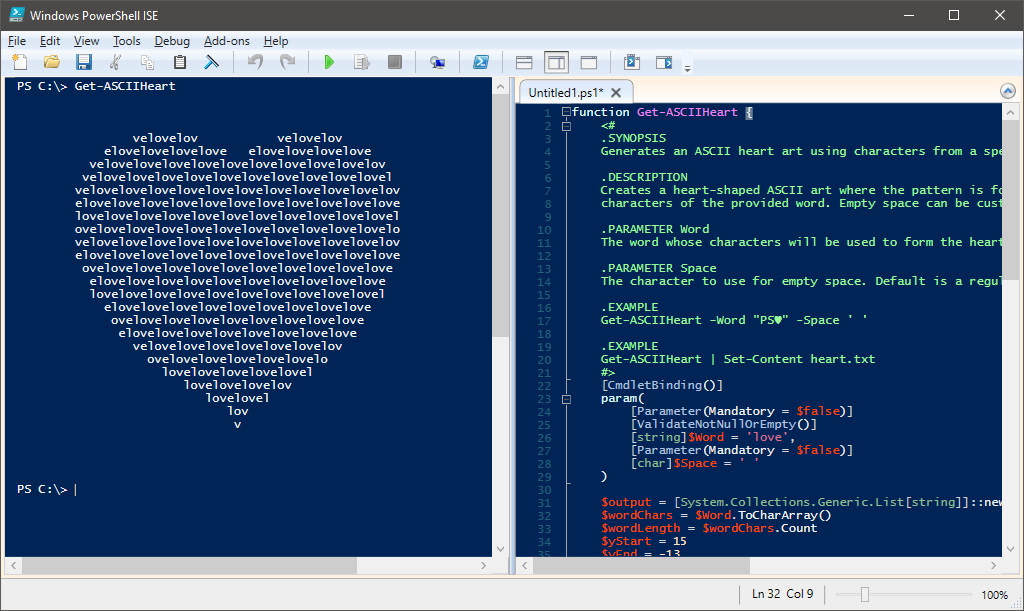Open the Tools menu
This screenshot has width=1024, height=611.
coord(127,40)
